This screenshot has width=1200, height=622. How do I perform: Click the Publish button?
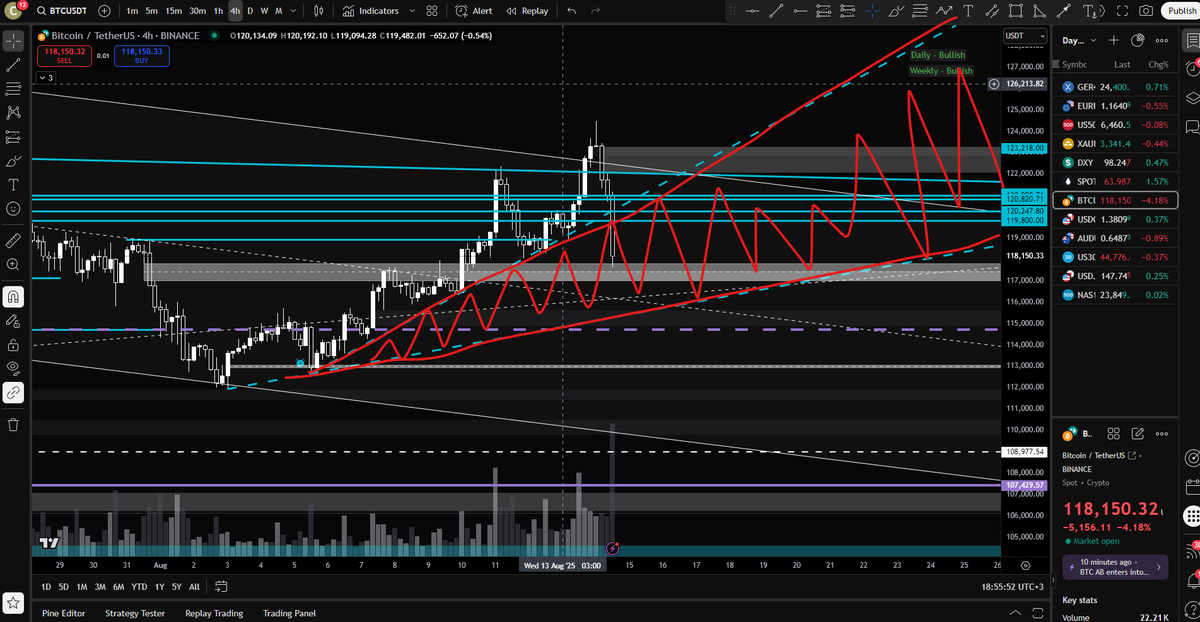click(1181, 11)
